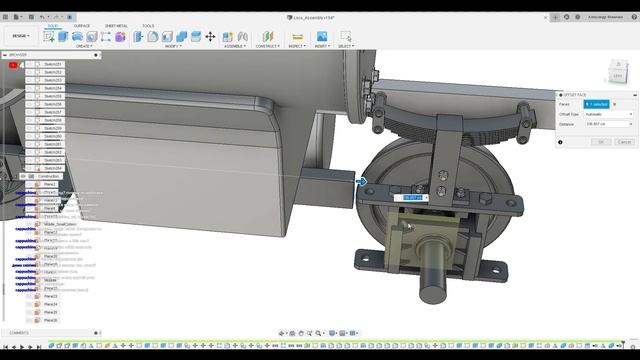640x360 pixels.
Task: Click timeline play button
Action: click(x=22, y=347)
